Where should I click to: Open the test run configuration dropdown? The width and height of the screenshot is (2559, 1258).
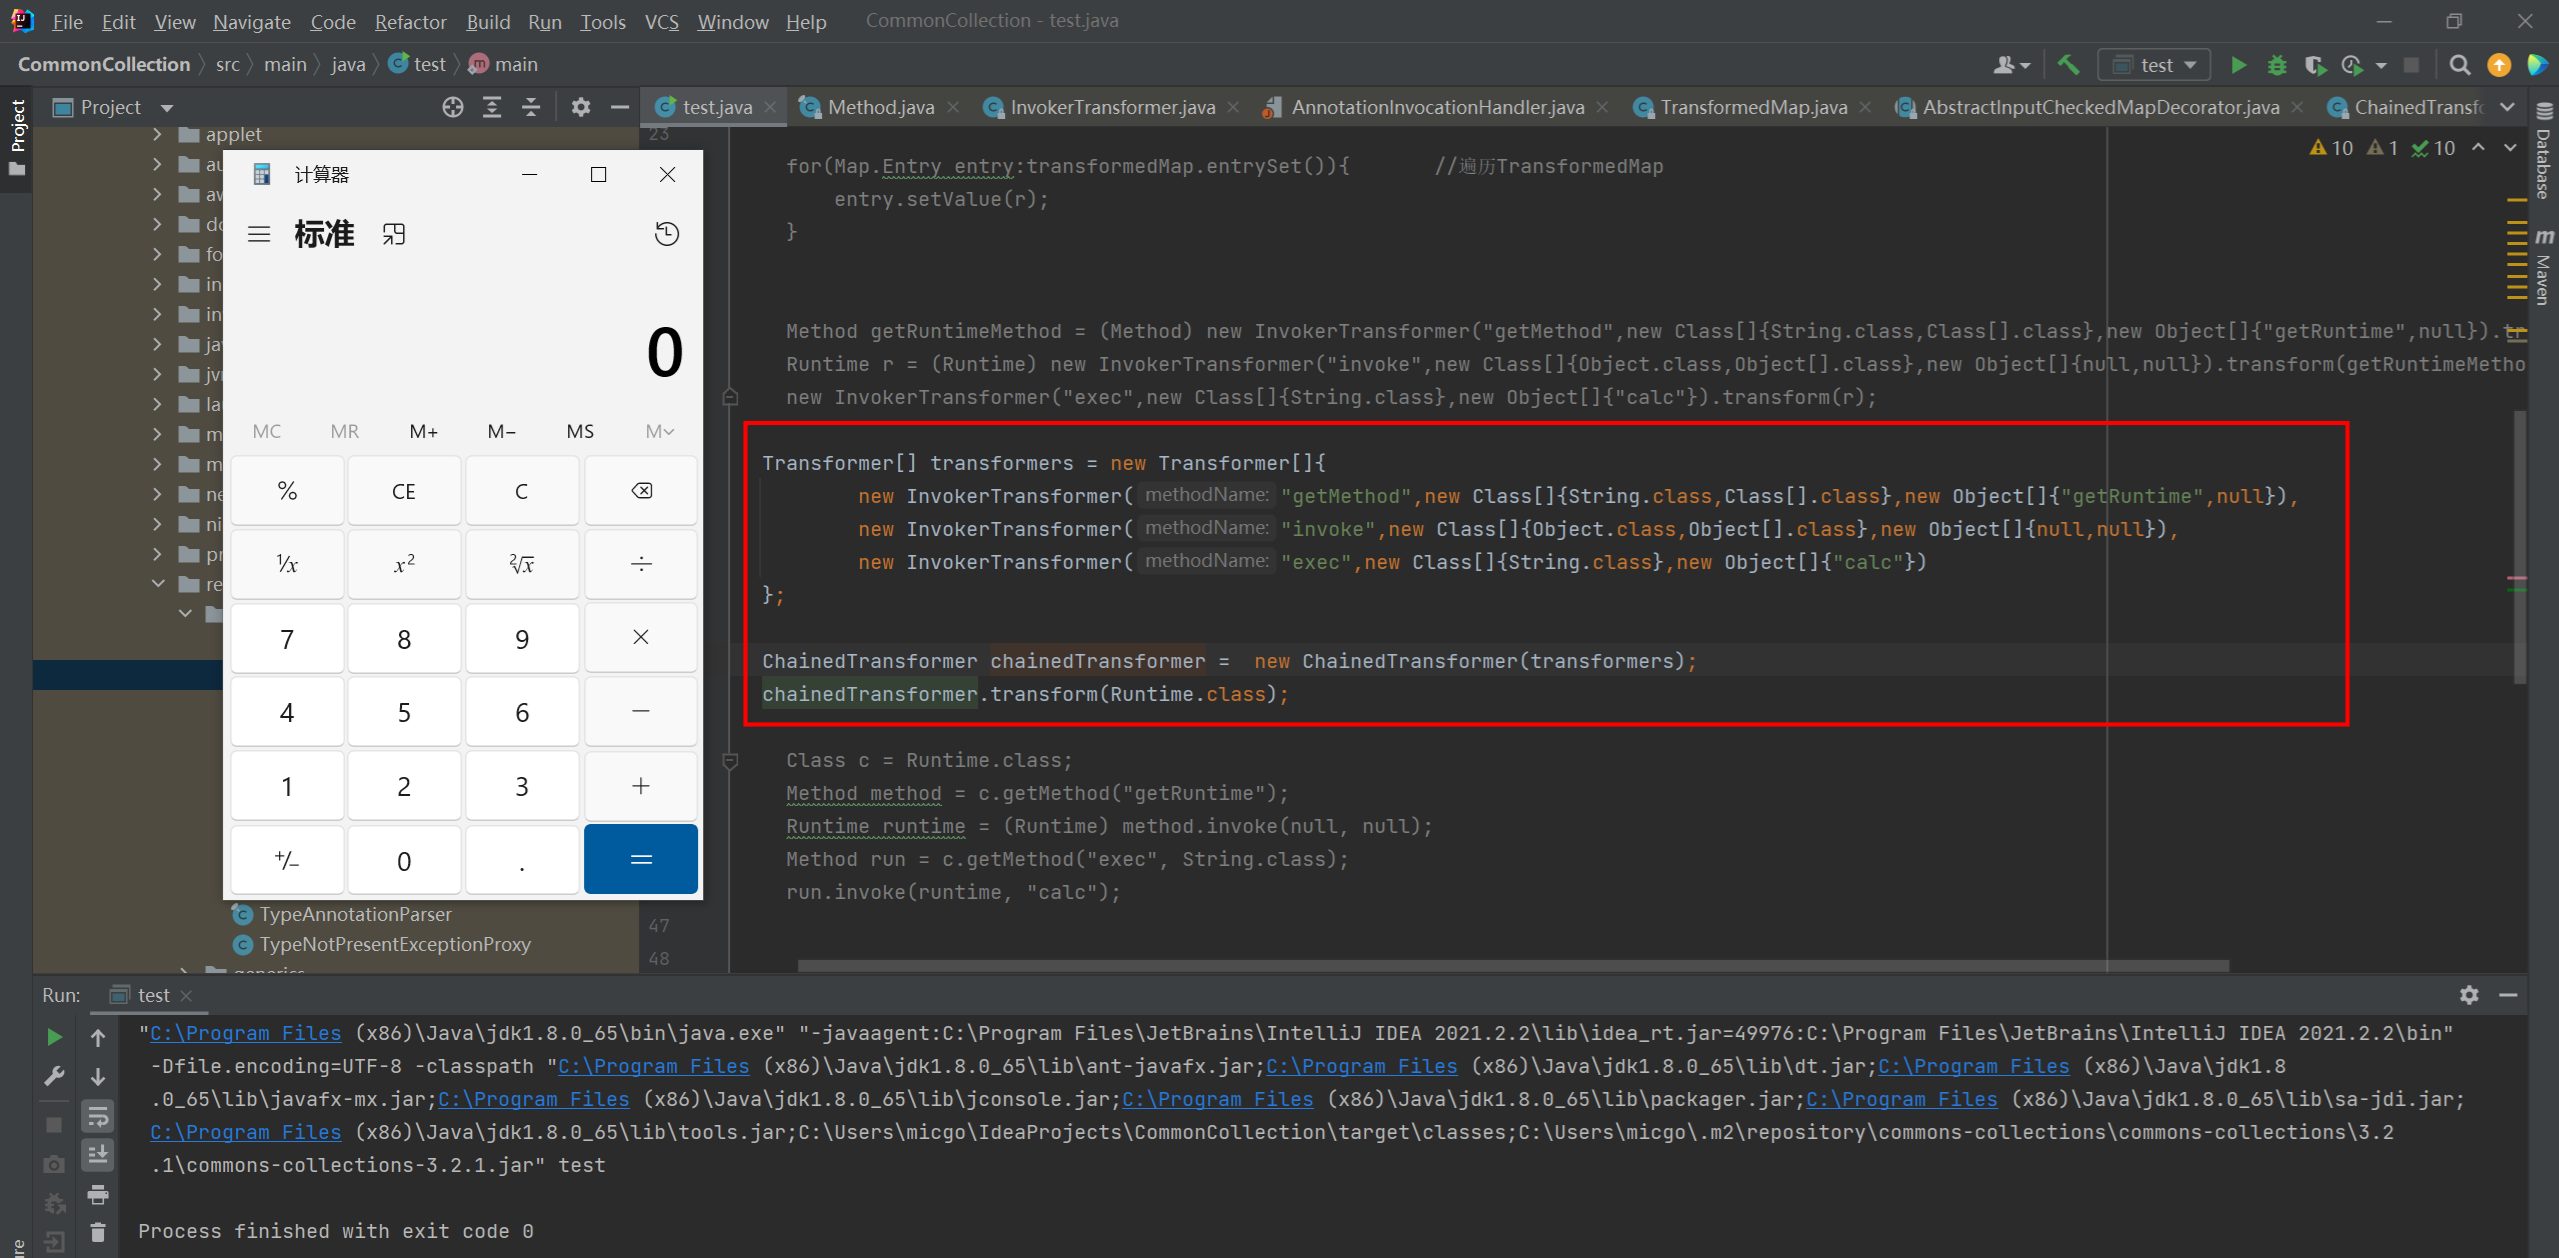pyautogui.click(x=2154, y=65)
